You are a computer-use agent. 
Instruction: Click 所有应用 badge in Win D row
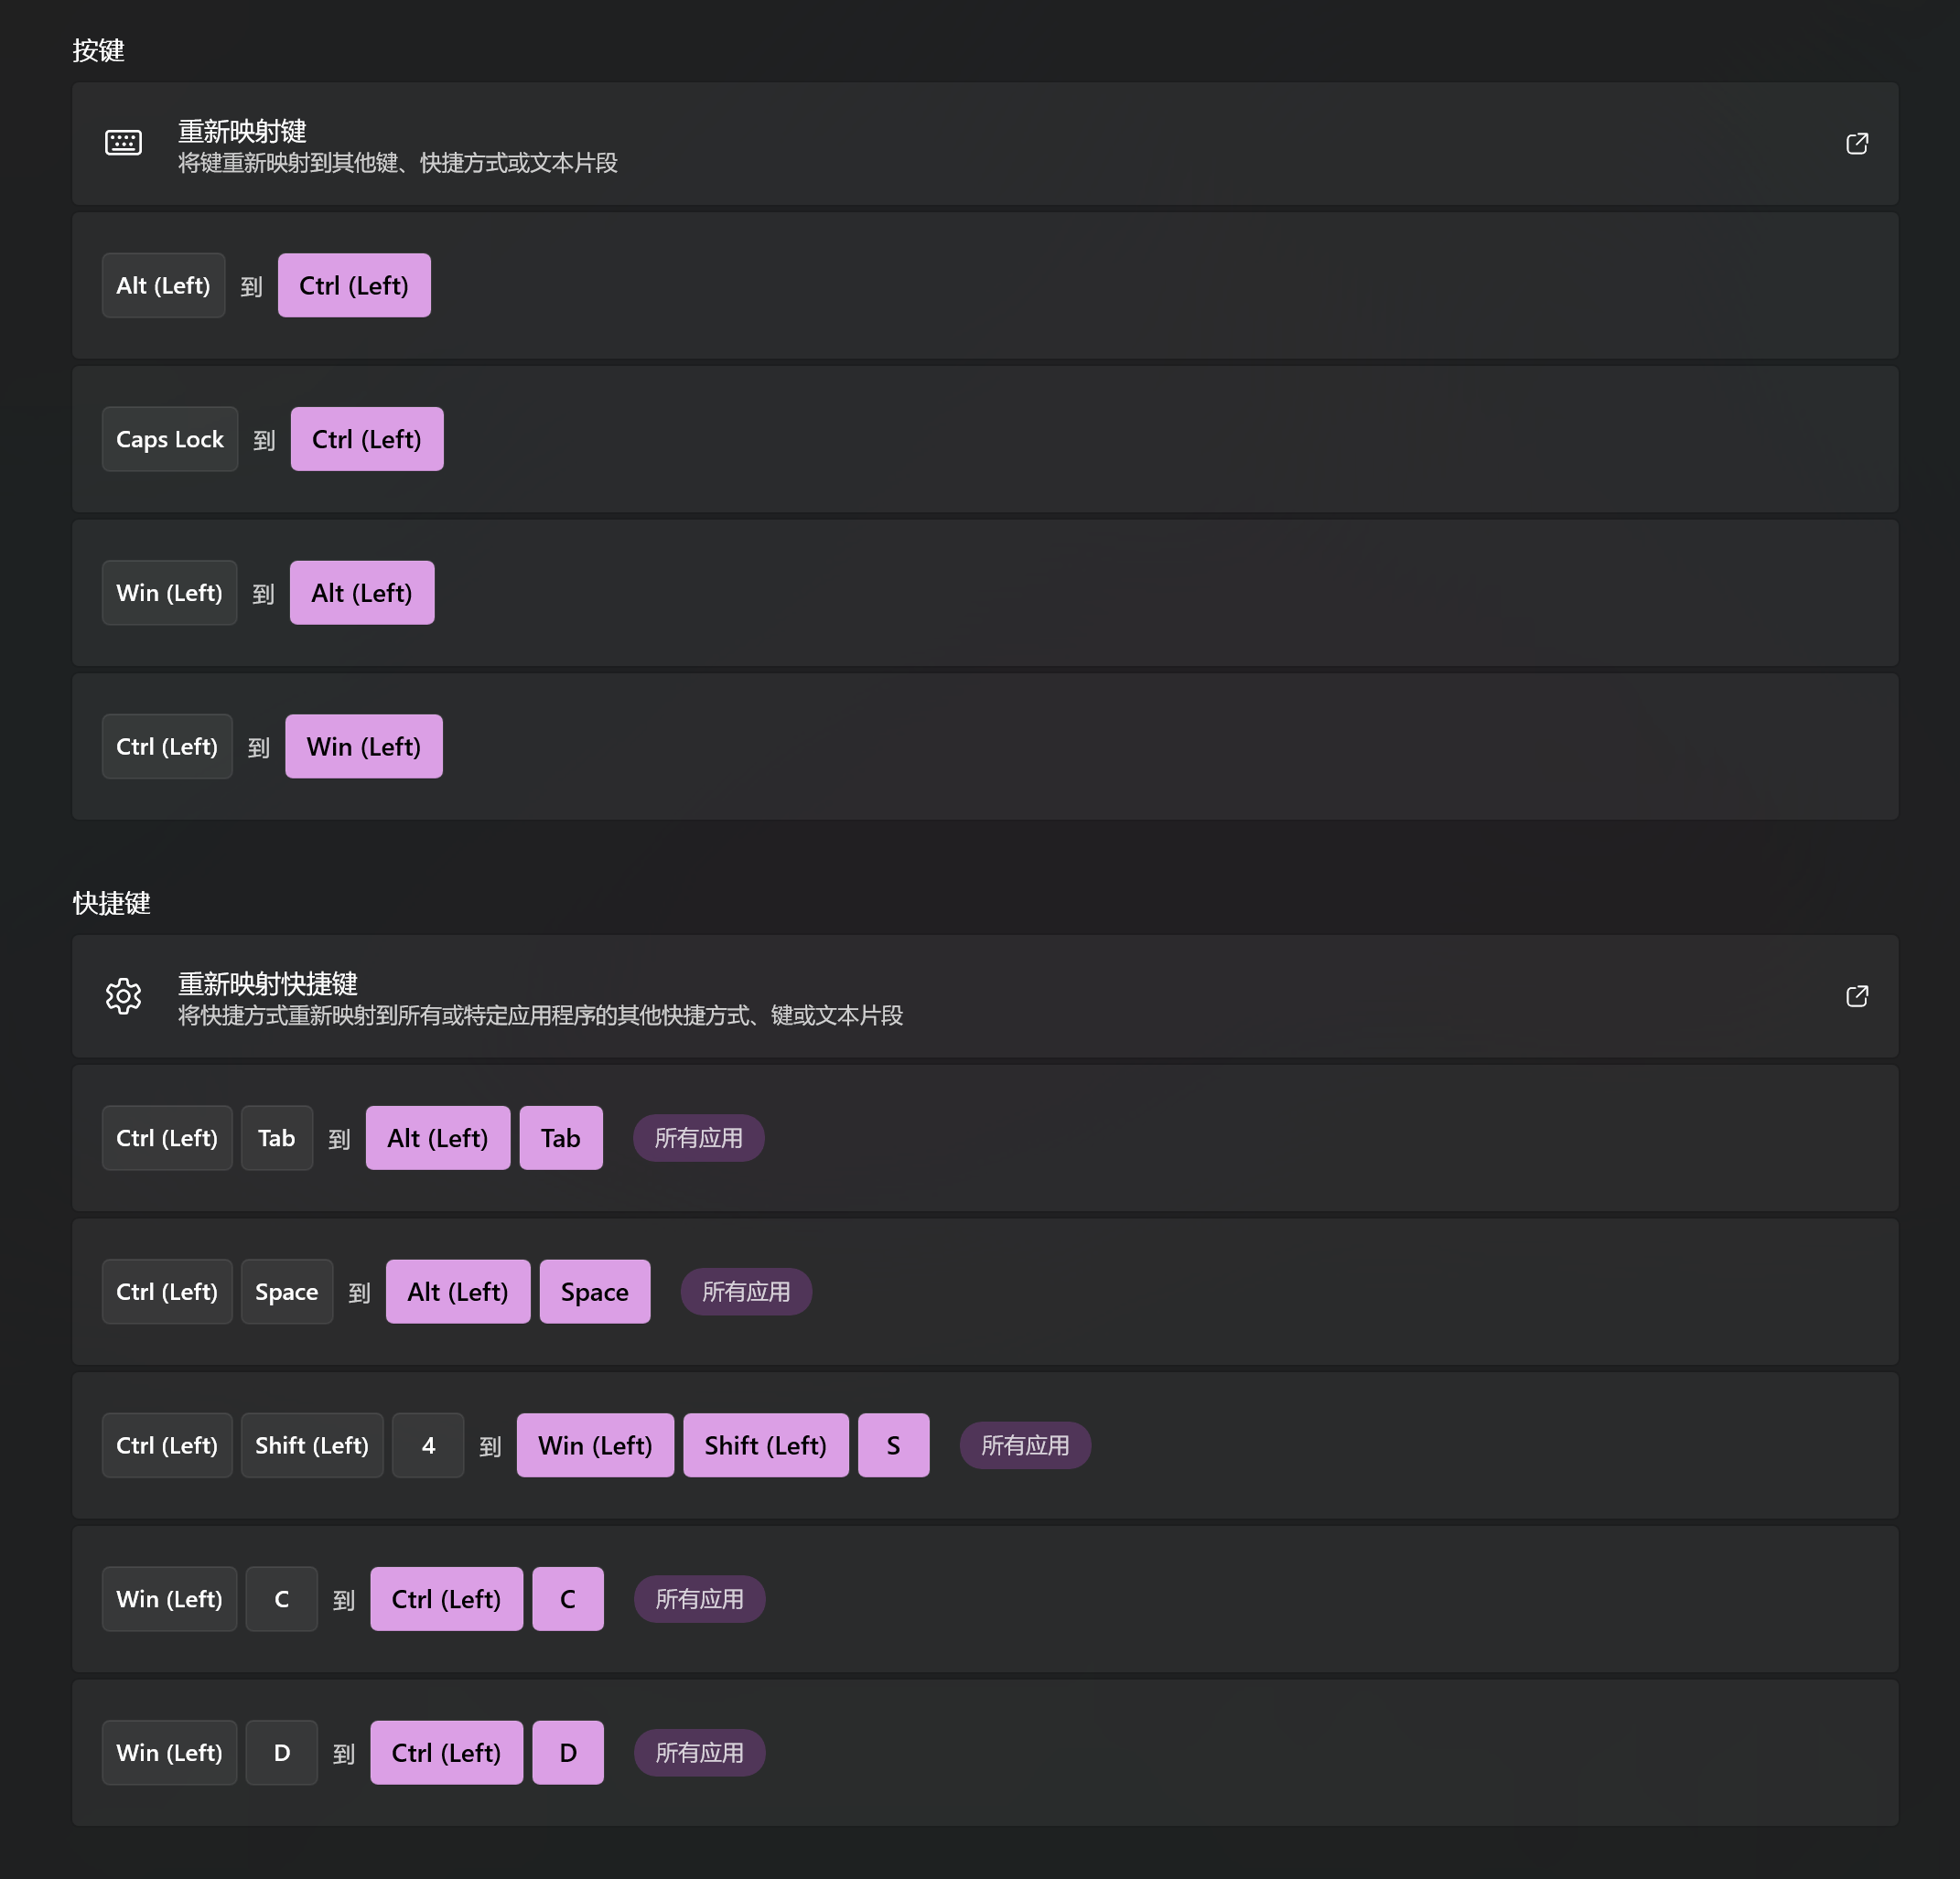[700, 1753]
